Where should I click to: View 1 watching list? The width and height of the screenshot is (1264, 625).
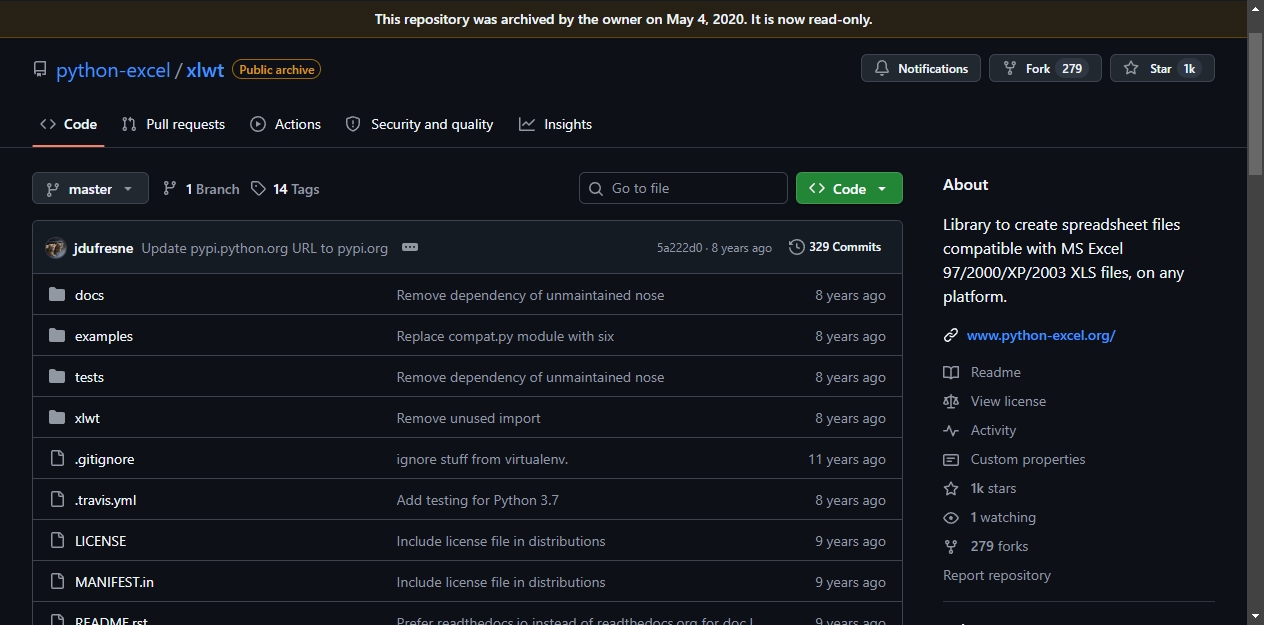coord(1003,517)
